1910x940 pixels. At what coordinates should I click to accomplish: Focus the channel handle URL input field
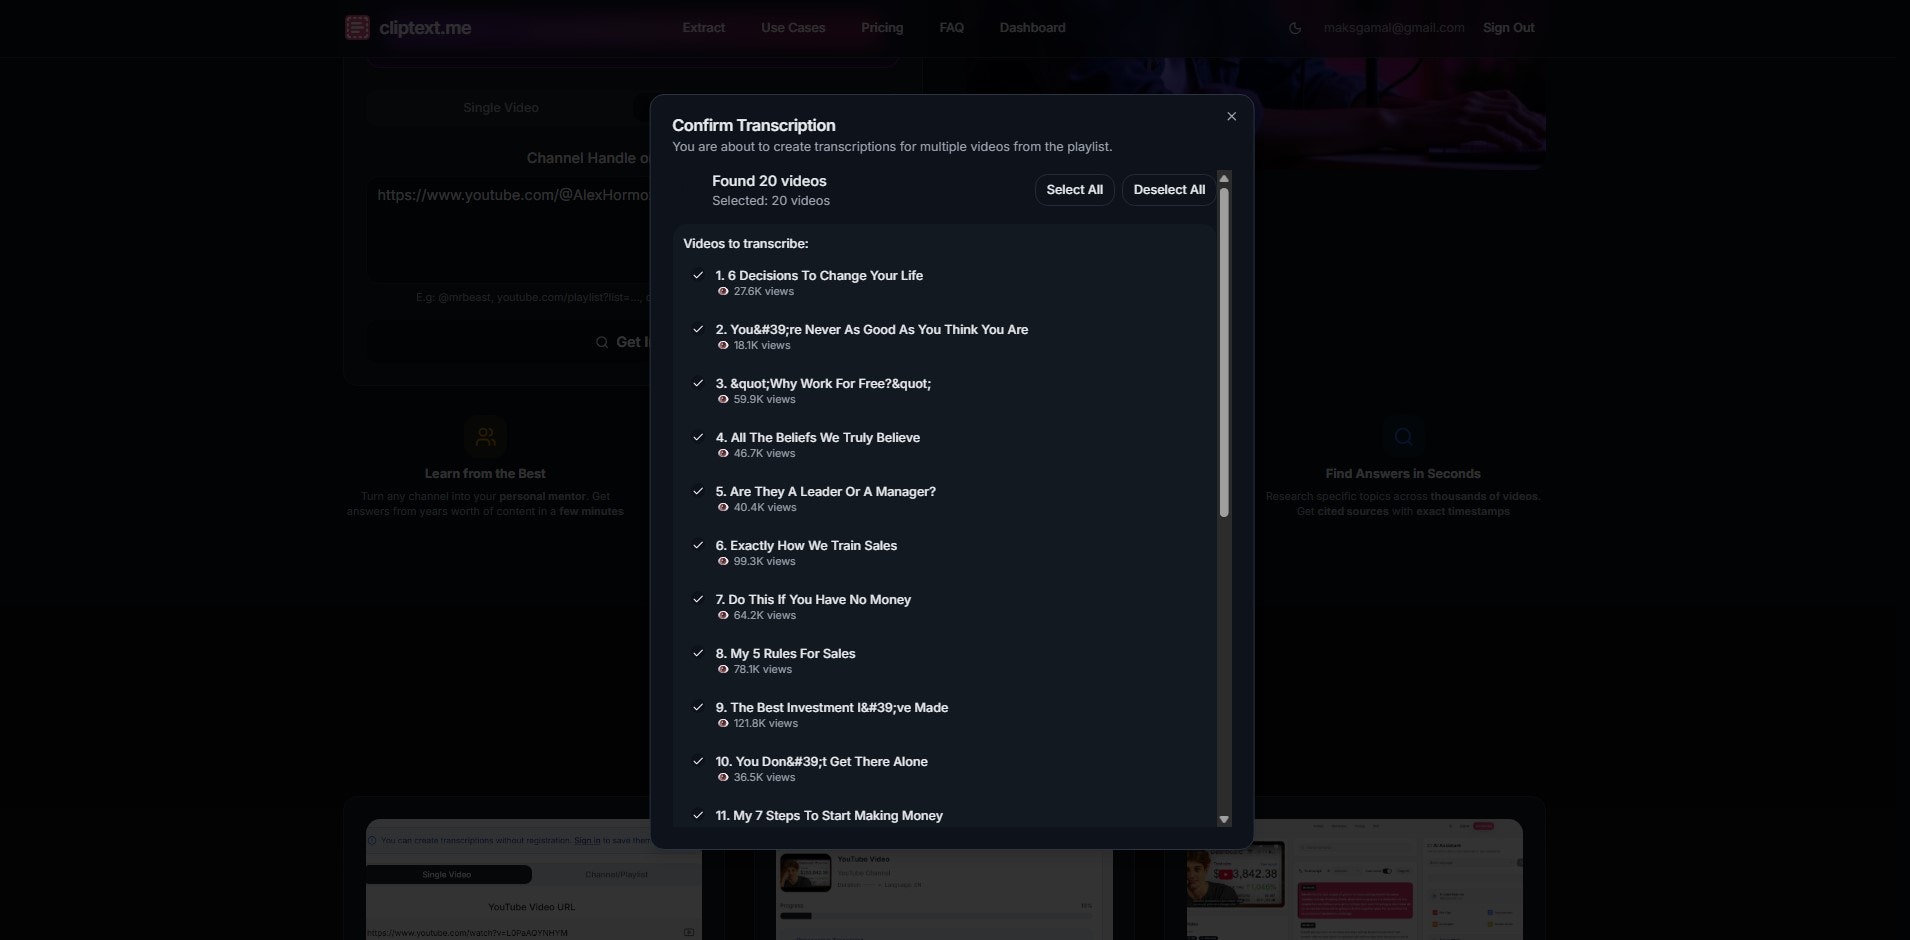coord(510,230)
